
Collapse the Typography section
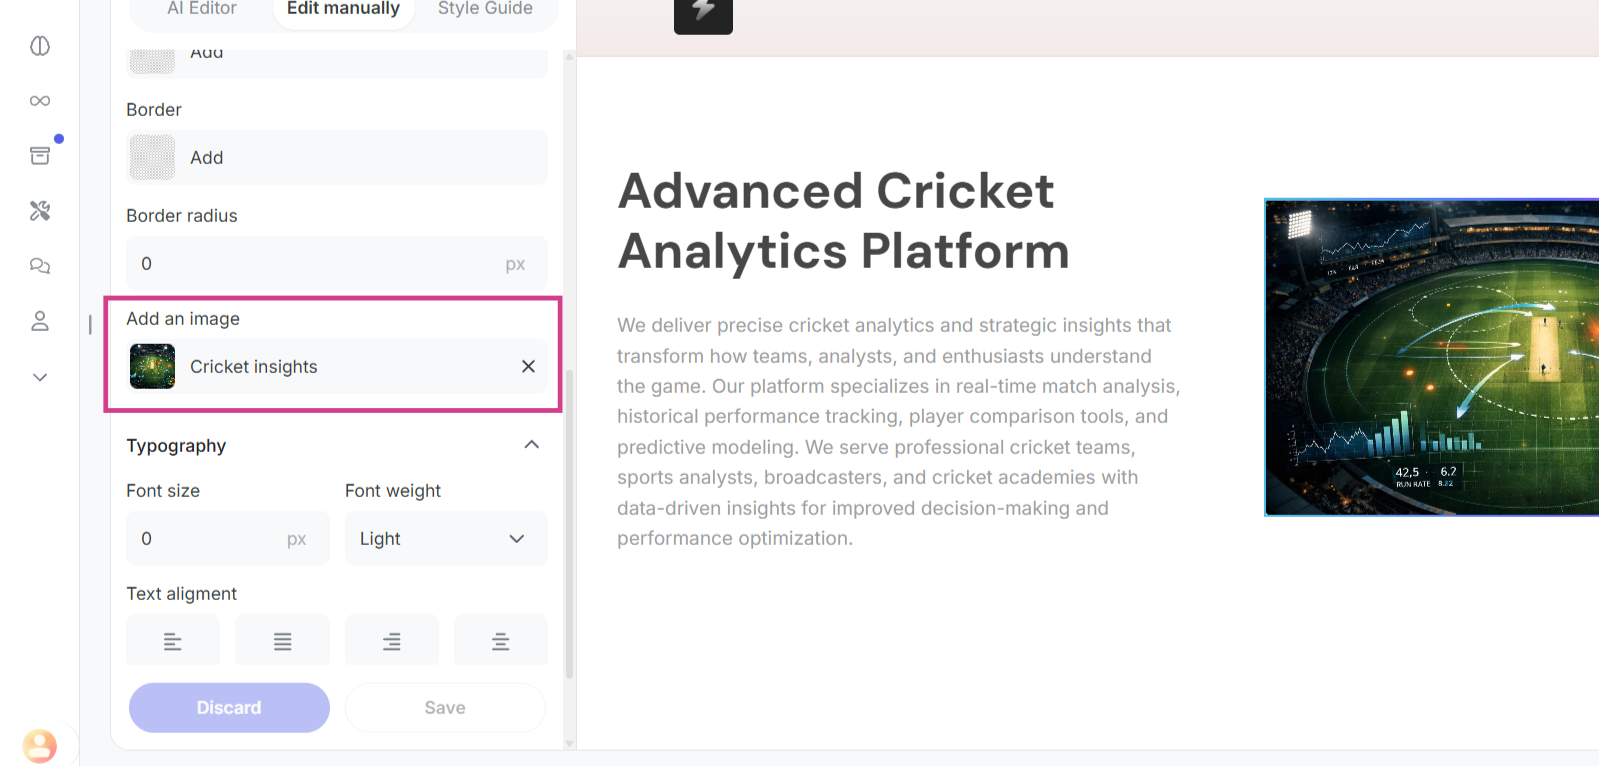531,445
